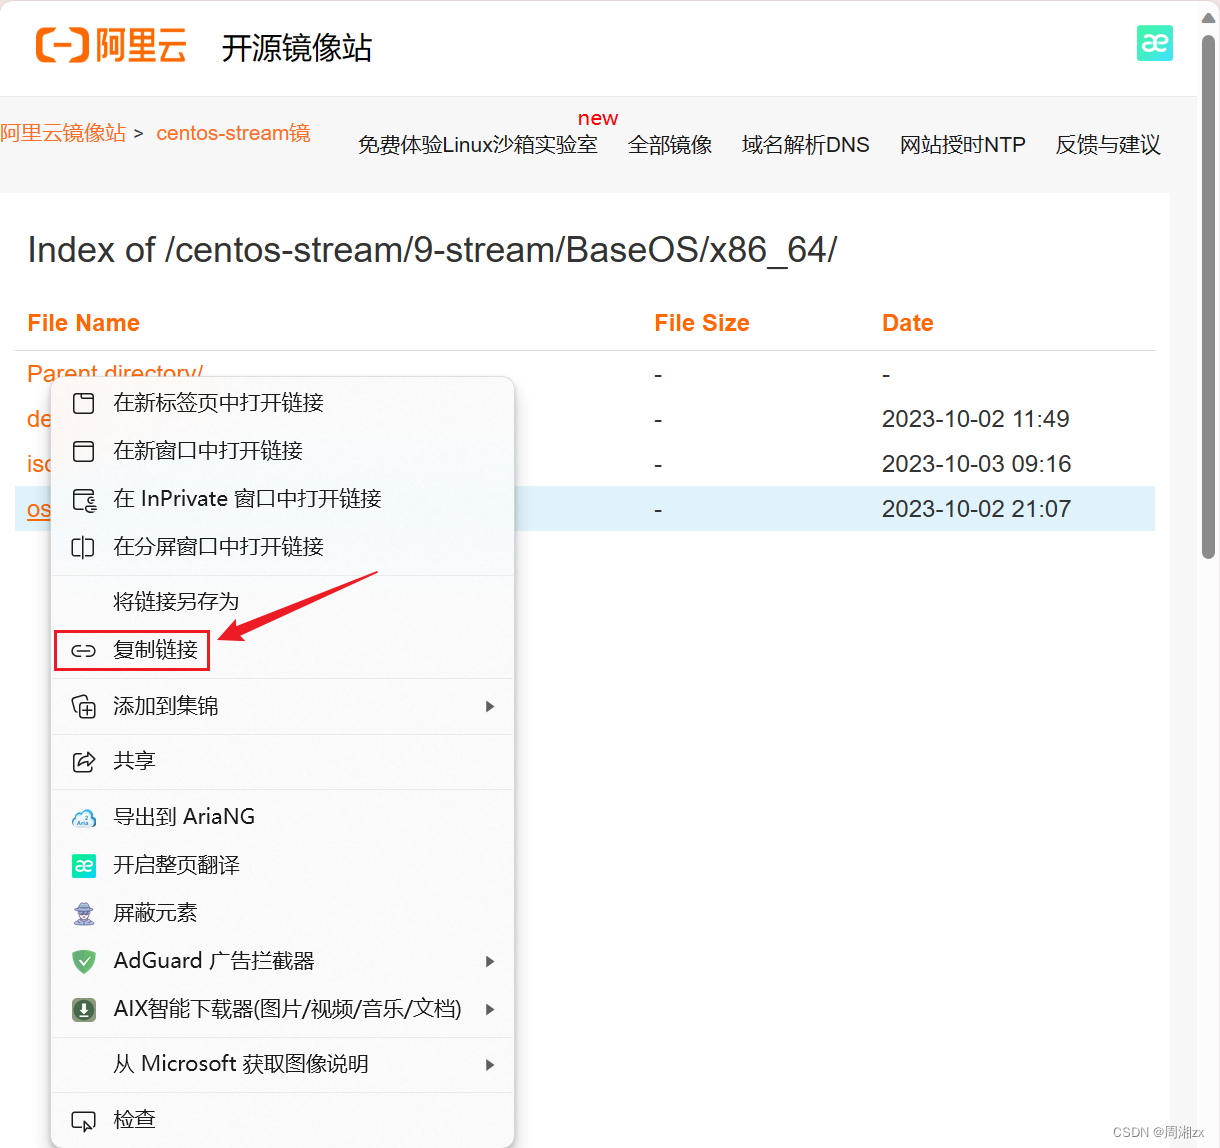
Task: Click the share icon beside 共享
Action: point(84,761)
